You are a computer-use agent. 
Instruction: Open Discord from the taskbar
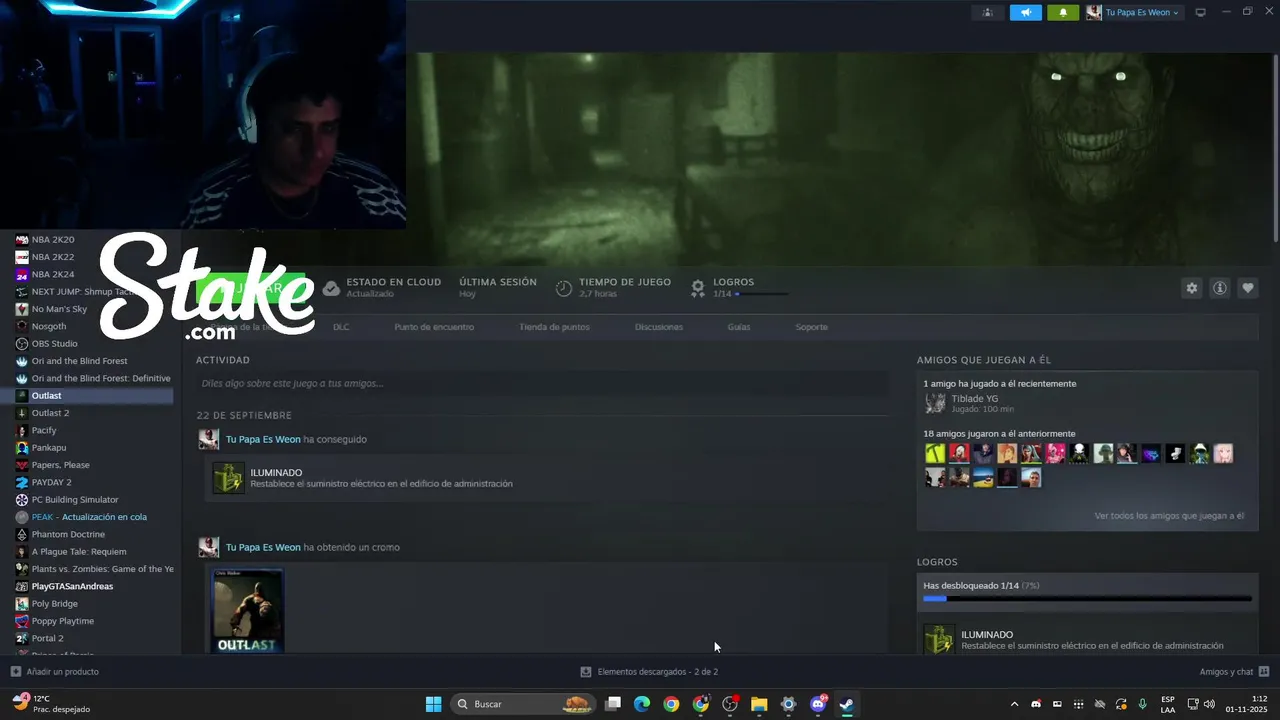818,704
